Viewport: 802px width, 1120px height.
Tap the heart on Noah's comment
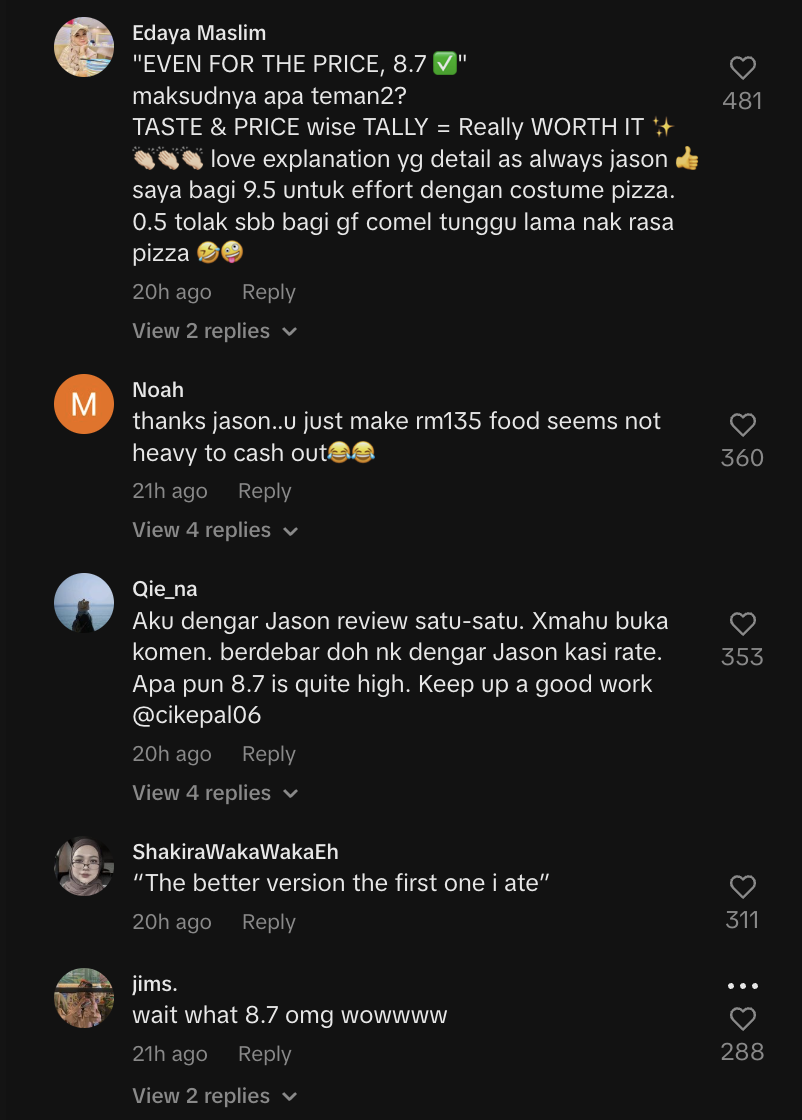742,425
